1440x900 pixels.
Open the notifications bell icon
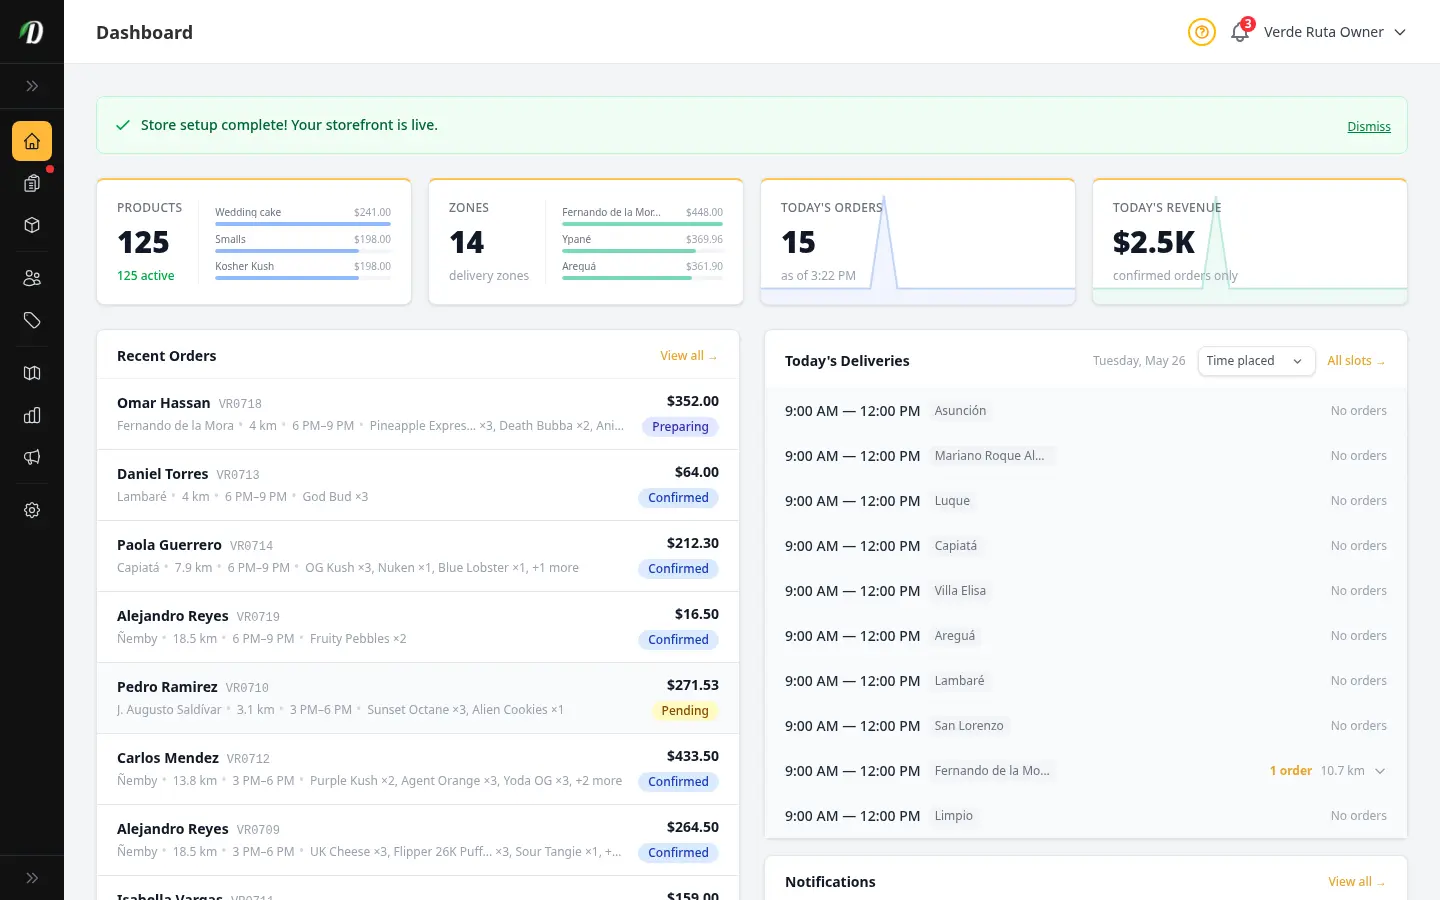pyautogui.click(x=1240, y=32)
